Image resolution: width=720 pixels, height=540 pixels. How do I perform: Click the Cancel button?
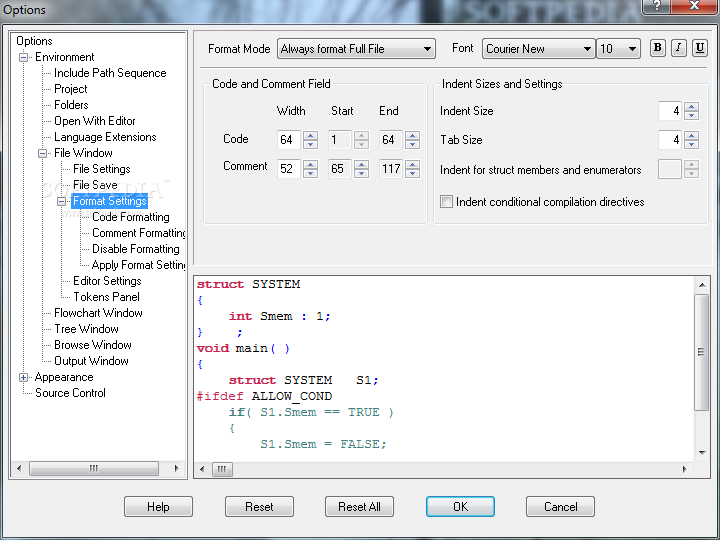coord(561,506)
